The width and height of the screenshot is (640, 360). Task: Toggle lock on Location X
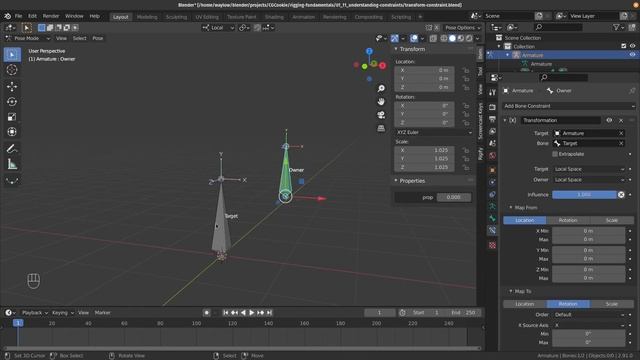466,70
